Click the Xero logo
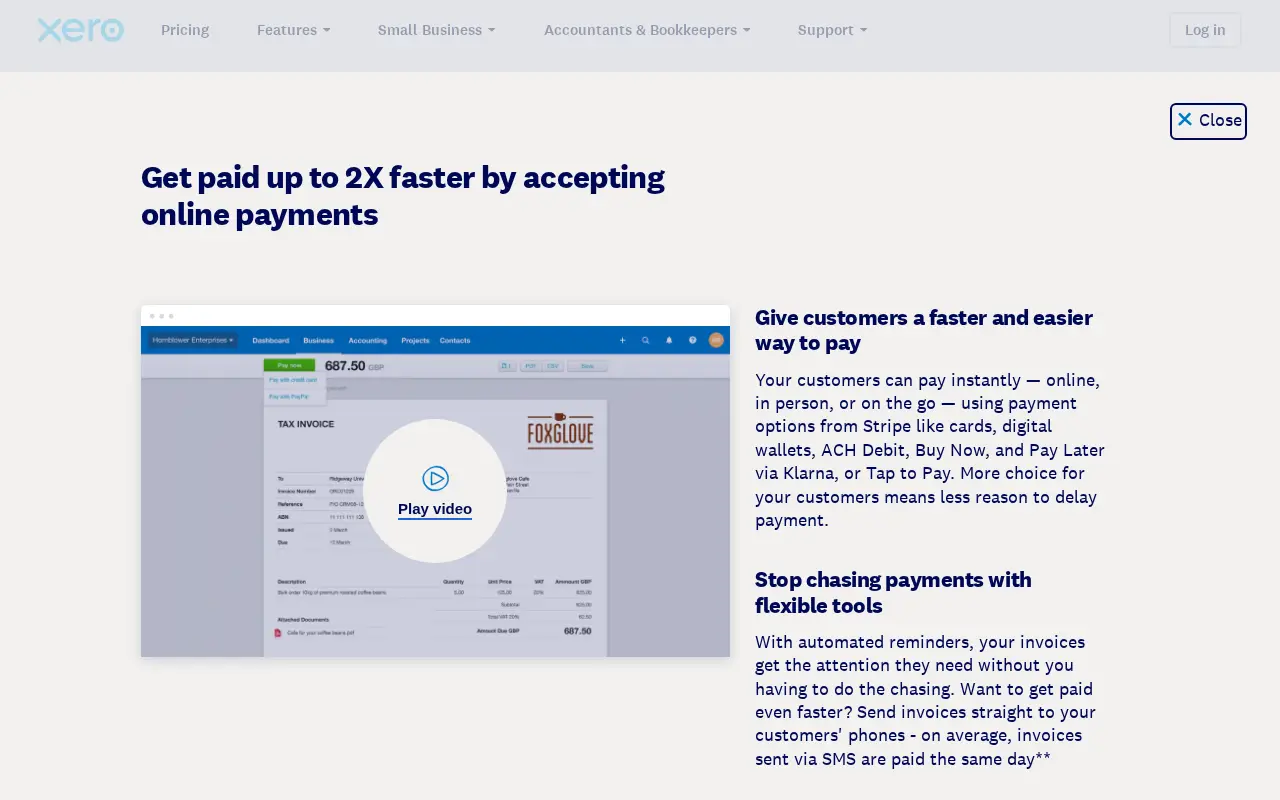1280x800 pixels. click(80, 30)
